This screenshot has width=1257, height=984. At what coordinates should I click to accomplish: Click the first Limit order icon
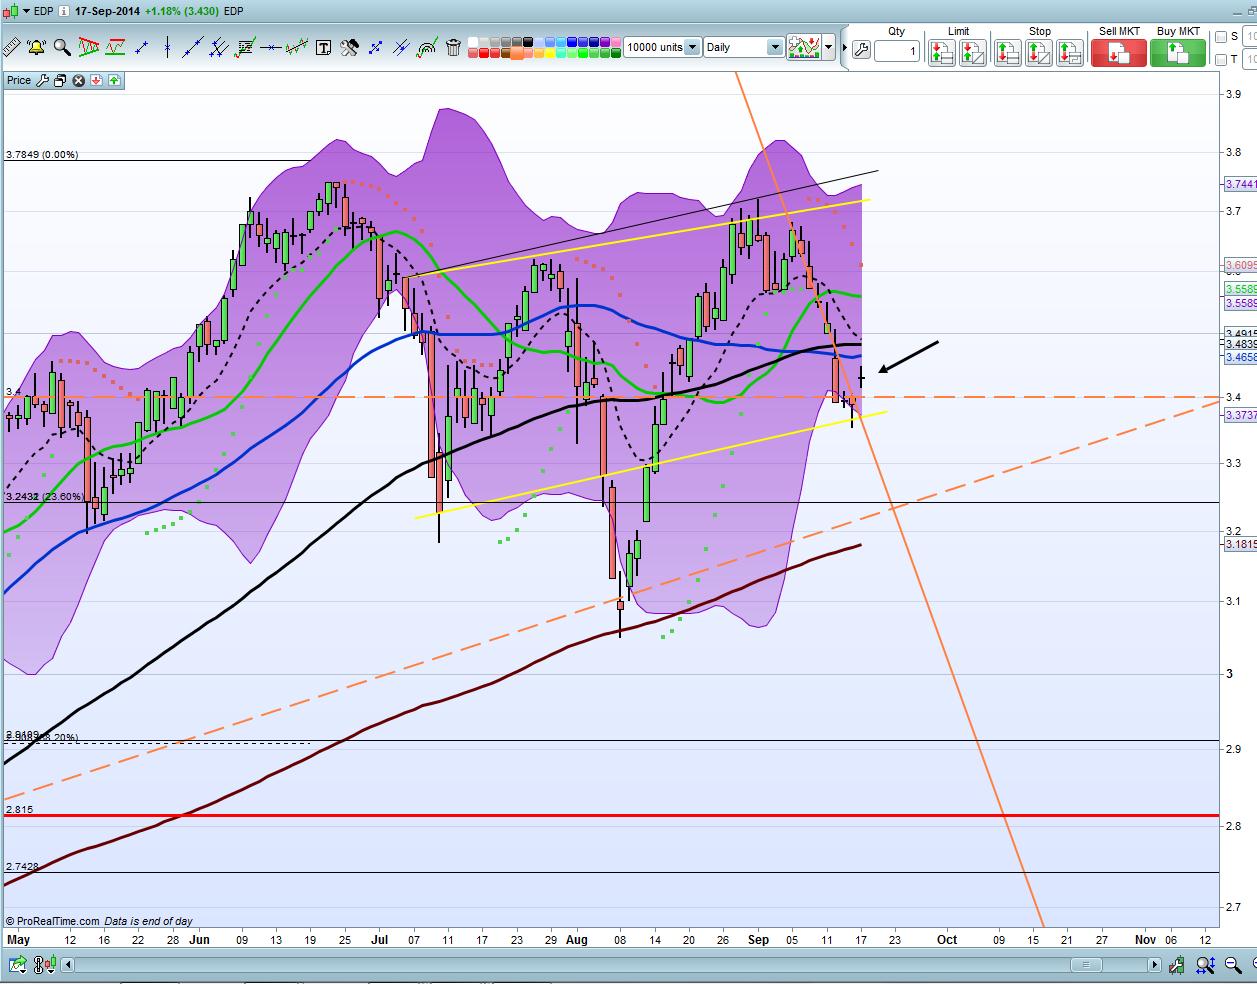point(942,52)
